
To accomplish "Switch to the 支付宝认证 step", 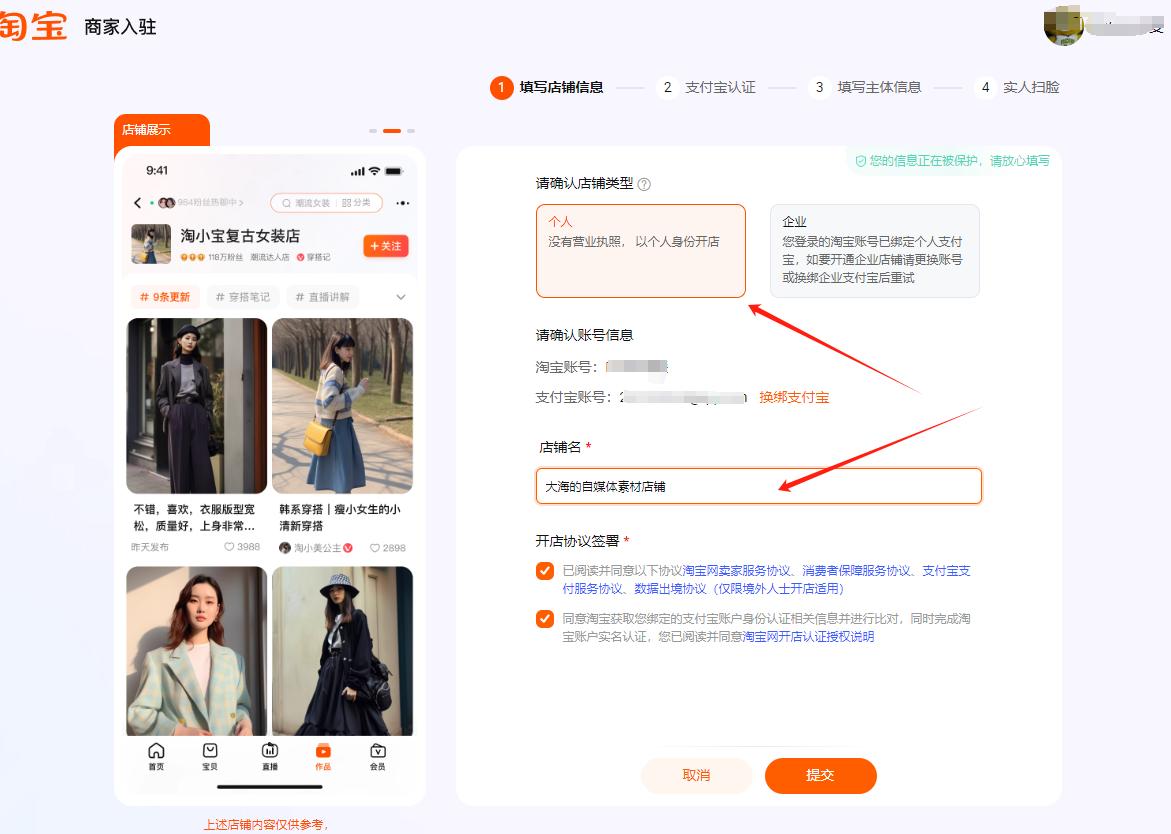I will click(x=720, y=87).
